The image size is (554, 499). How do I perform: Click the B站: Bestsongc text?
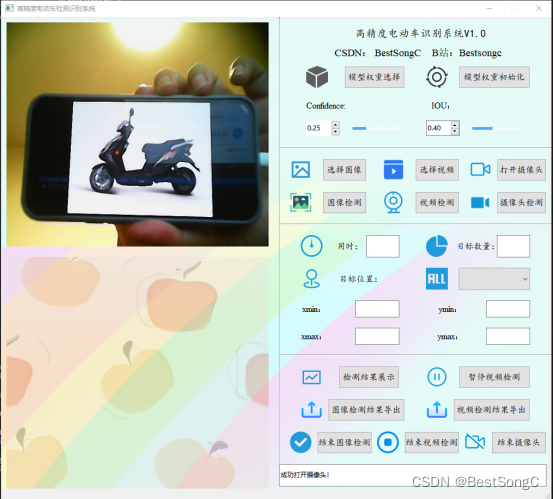pyautogui.click(x=467, y=53)
